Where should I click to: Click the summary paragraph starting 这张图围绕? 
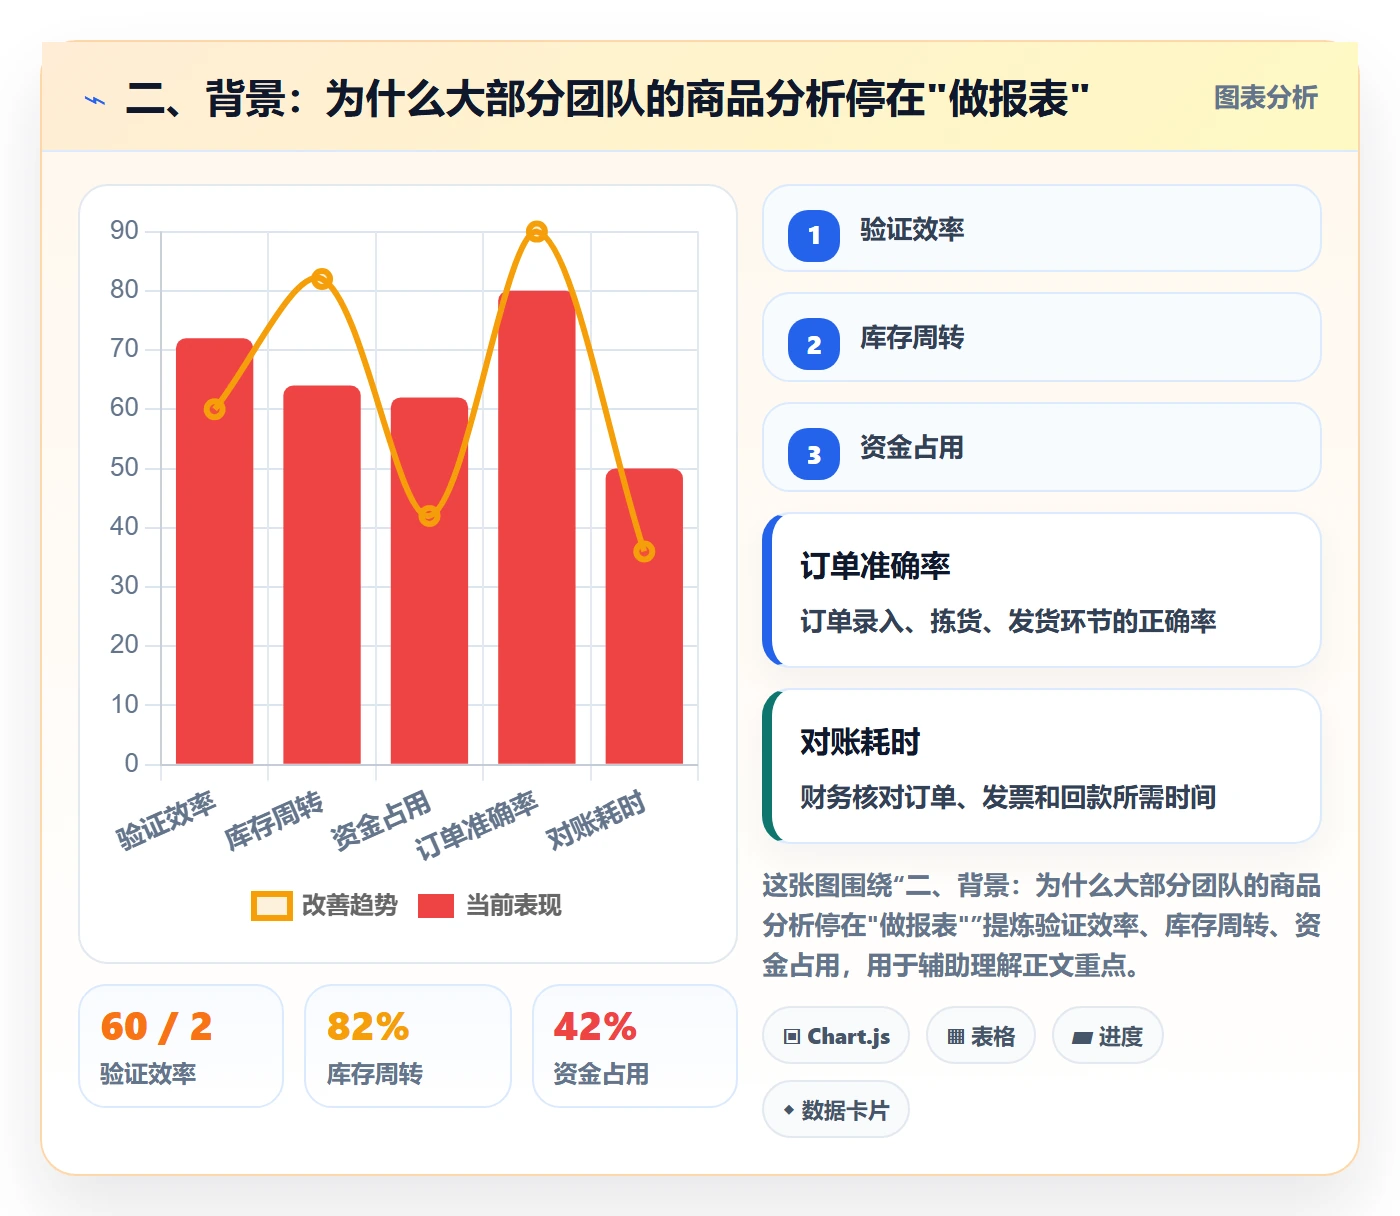tap(1042, 925)
